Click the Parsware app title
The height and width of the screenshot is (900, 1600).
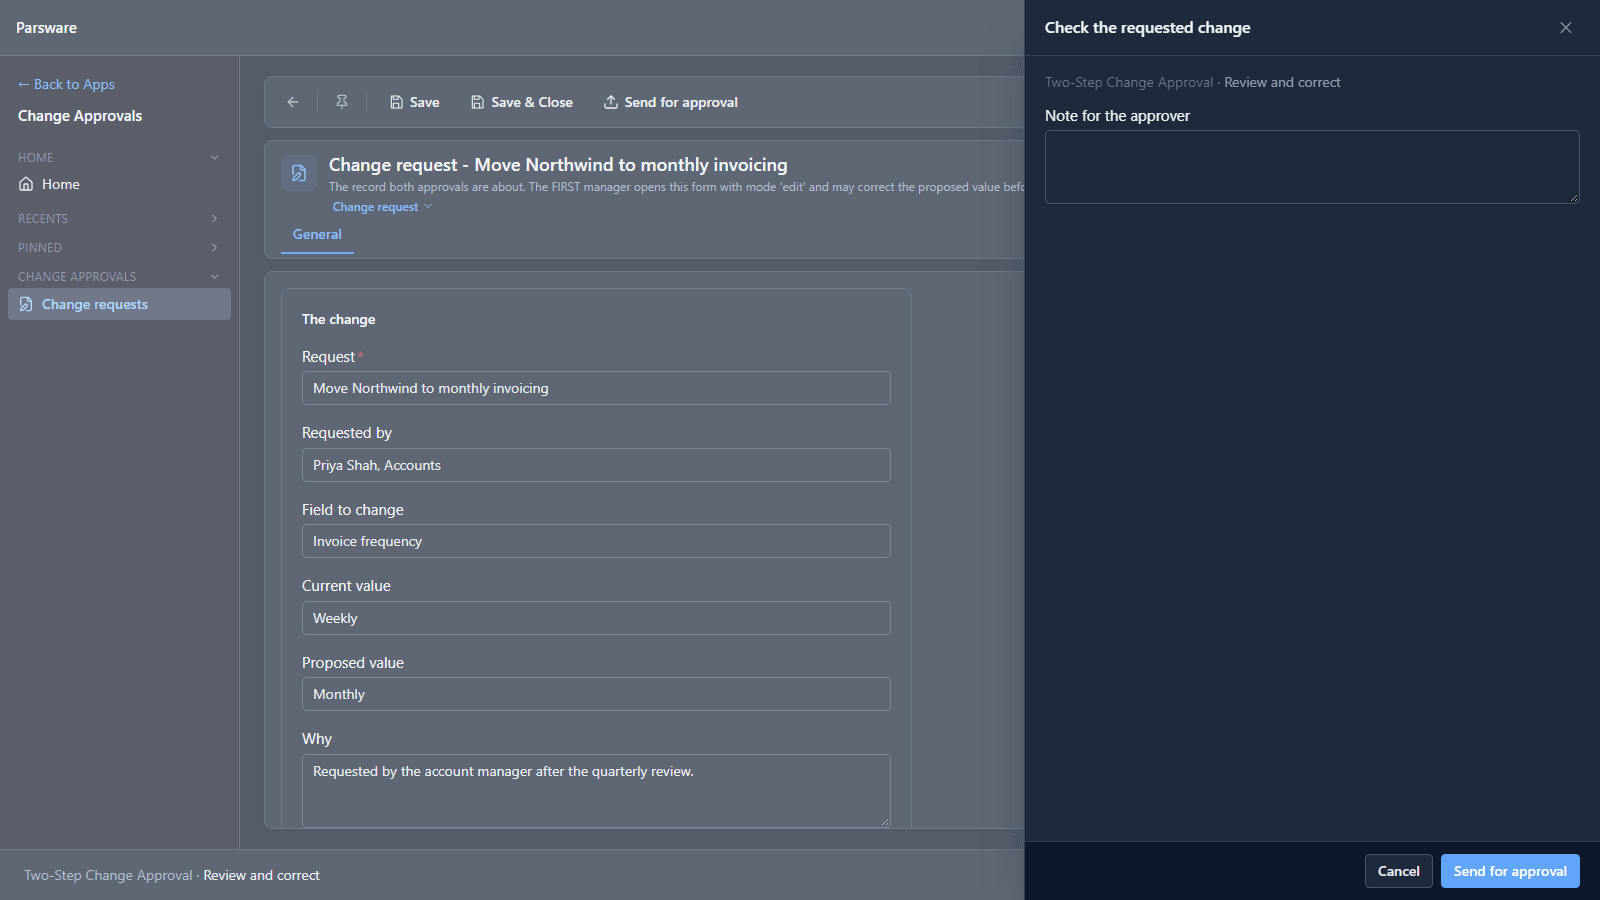click(x=46, y=28)
